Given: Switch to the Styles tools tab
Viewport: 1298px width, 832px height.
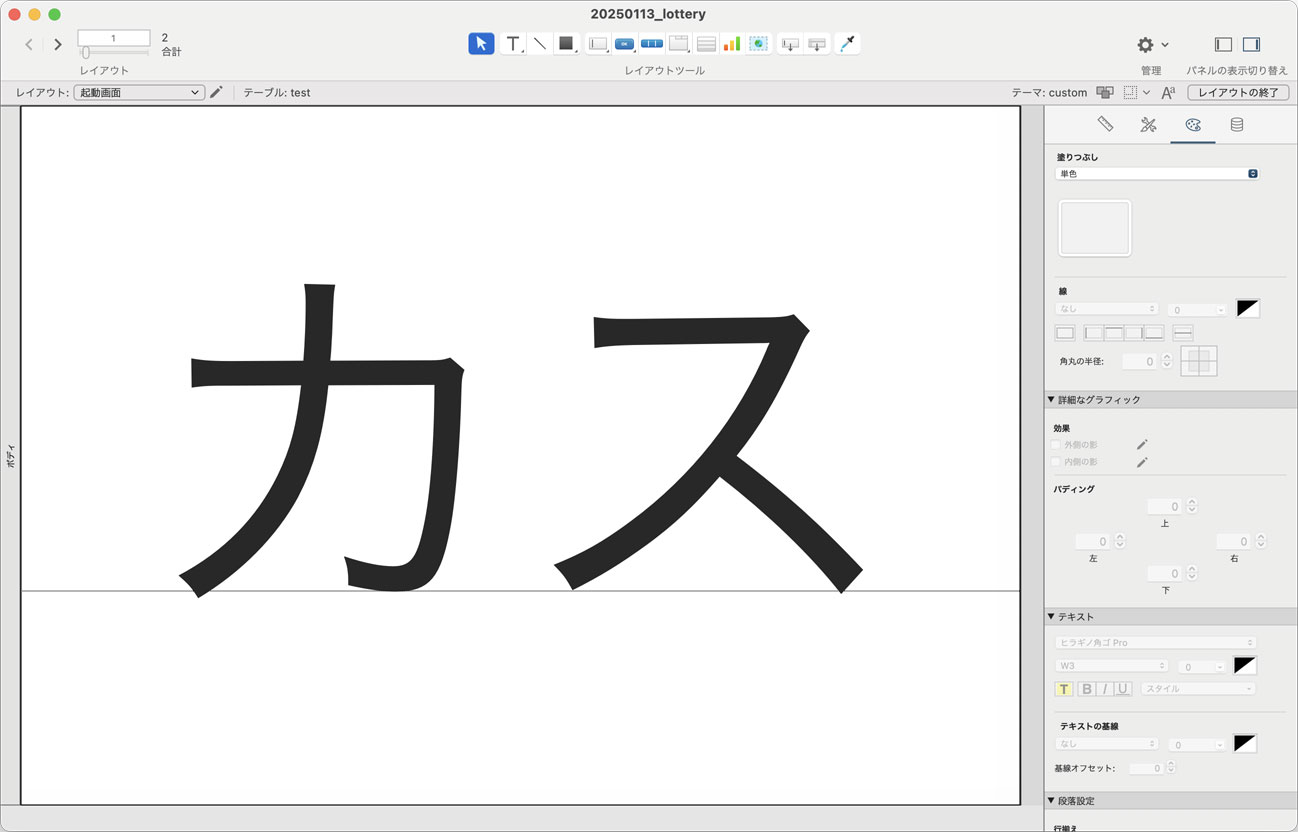Looking at the screenshot, I should pyautogui.click(x=1149, y=125).
